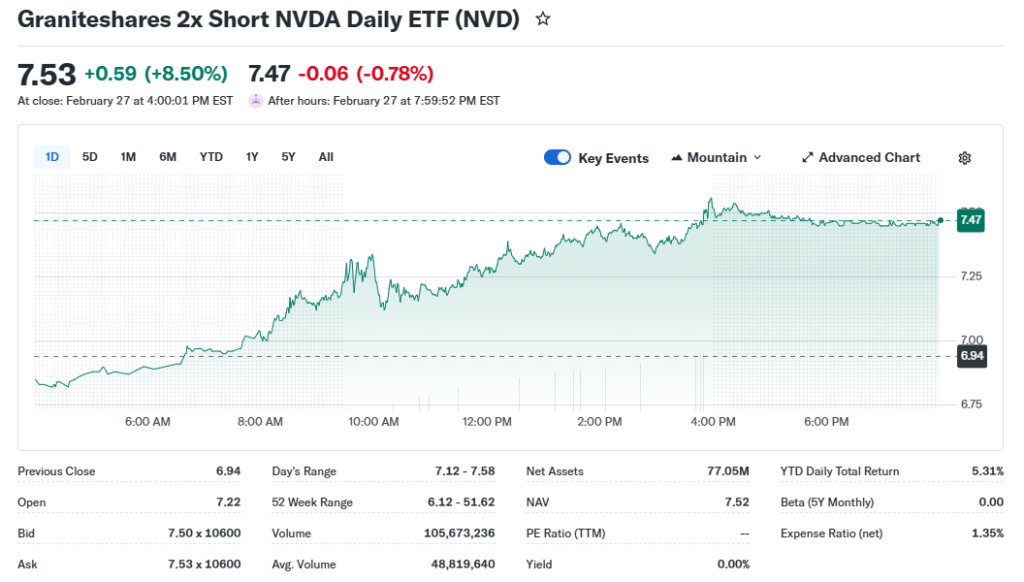Click the Expense Ratio (net) label

pos(831,533)
